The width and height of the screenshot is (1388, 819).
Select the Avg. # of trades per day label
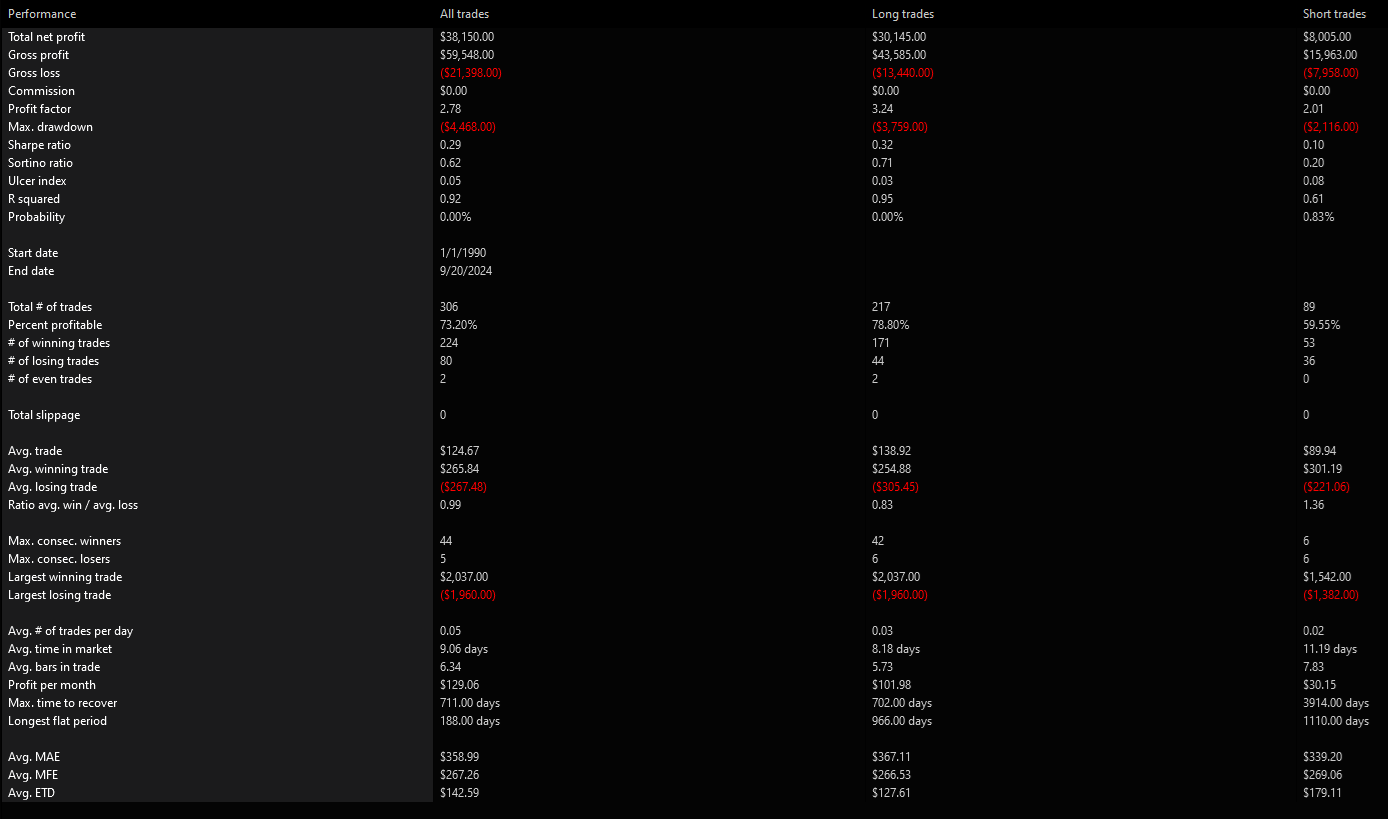coord(70,631)
